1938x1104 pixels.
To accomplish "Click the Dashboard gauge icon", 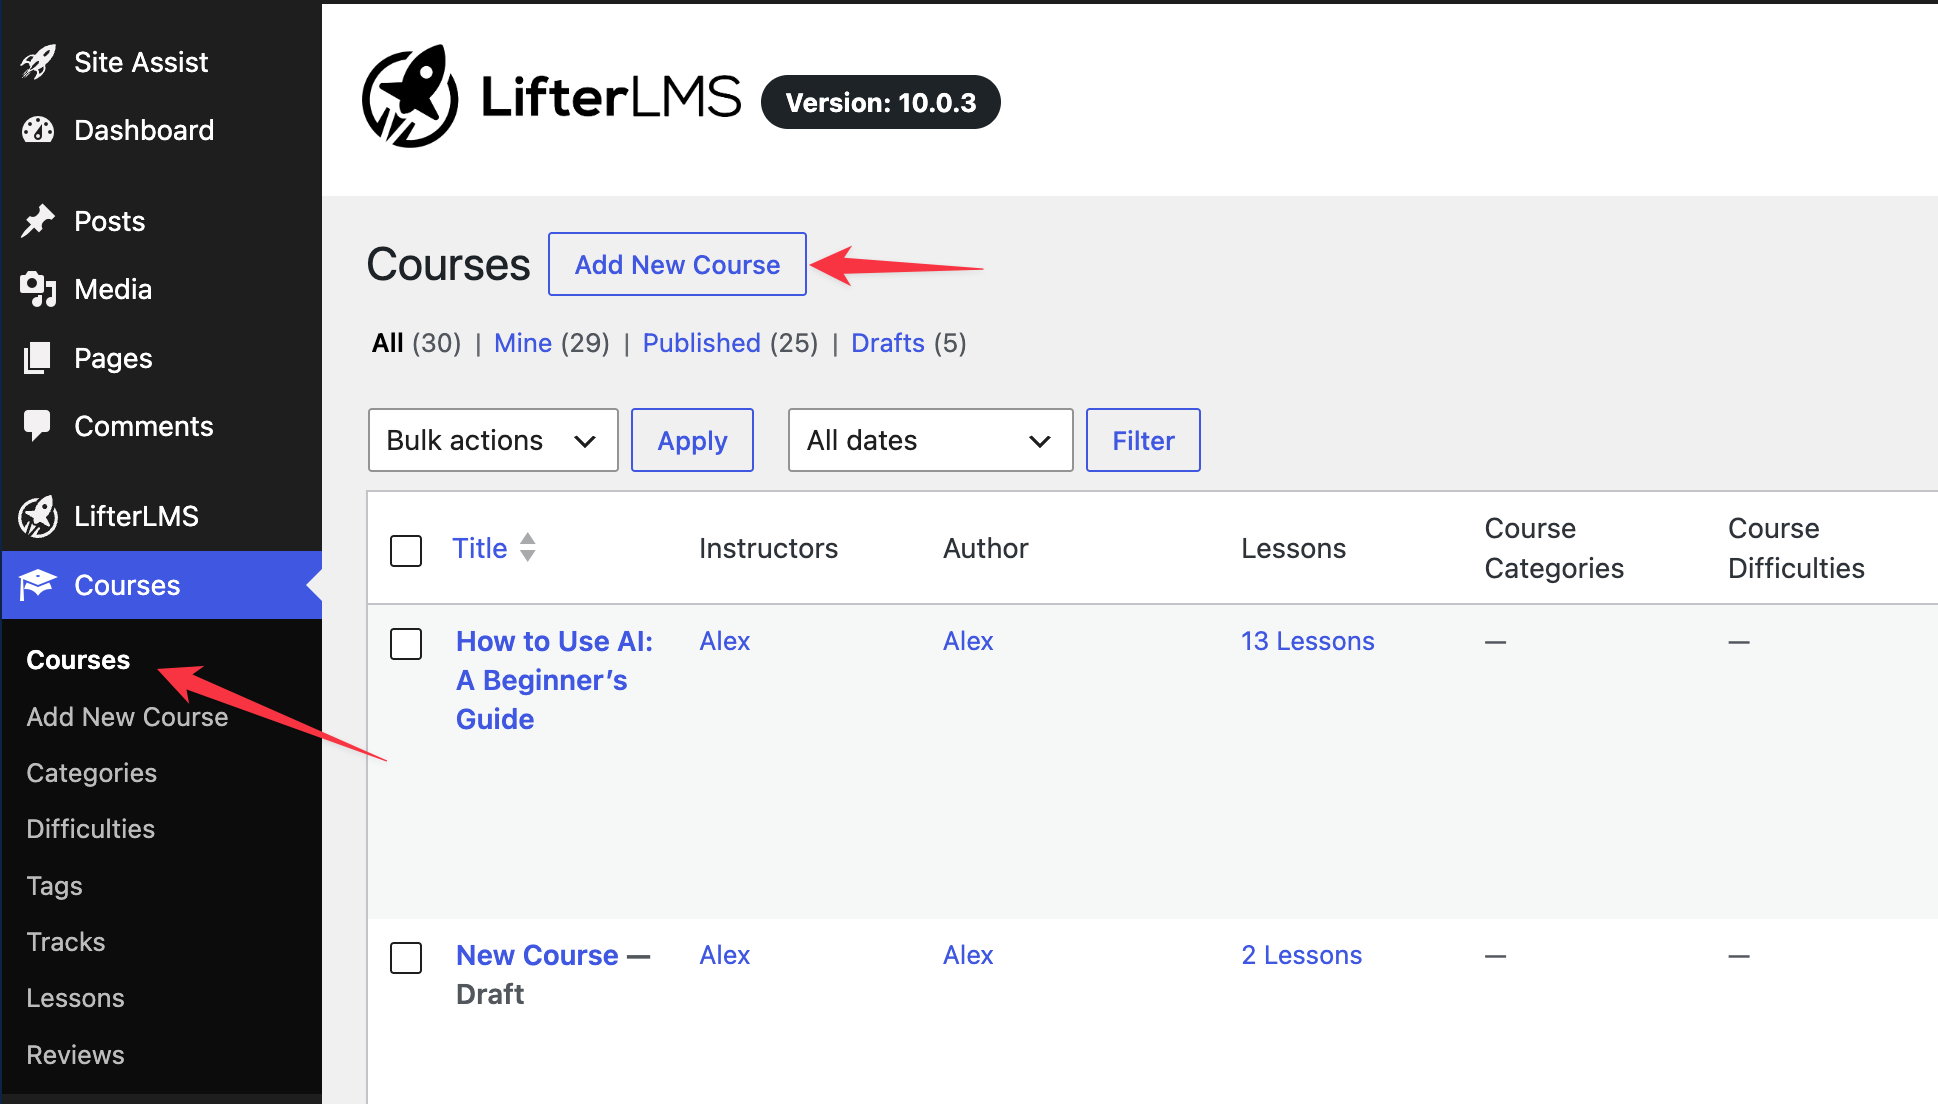I will 38,130.
